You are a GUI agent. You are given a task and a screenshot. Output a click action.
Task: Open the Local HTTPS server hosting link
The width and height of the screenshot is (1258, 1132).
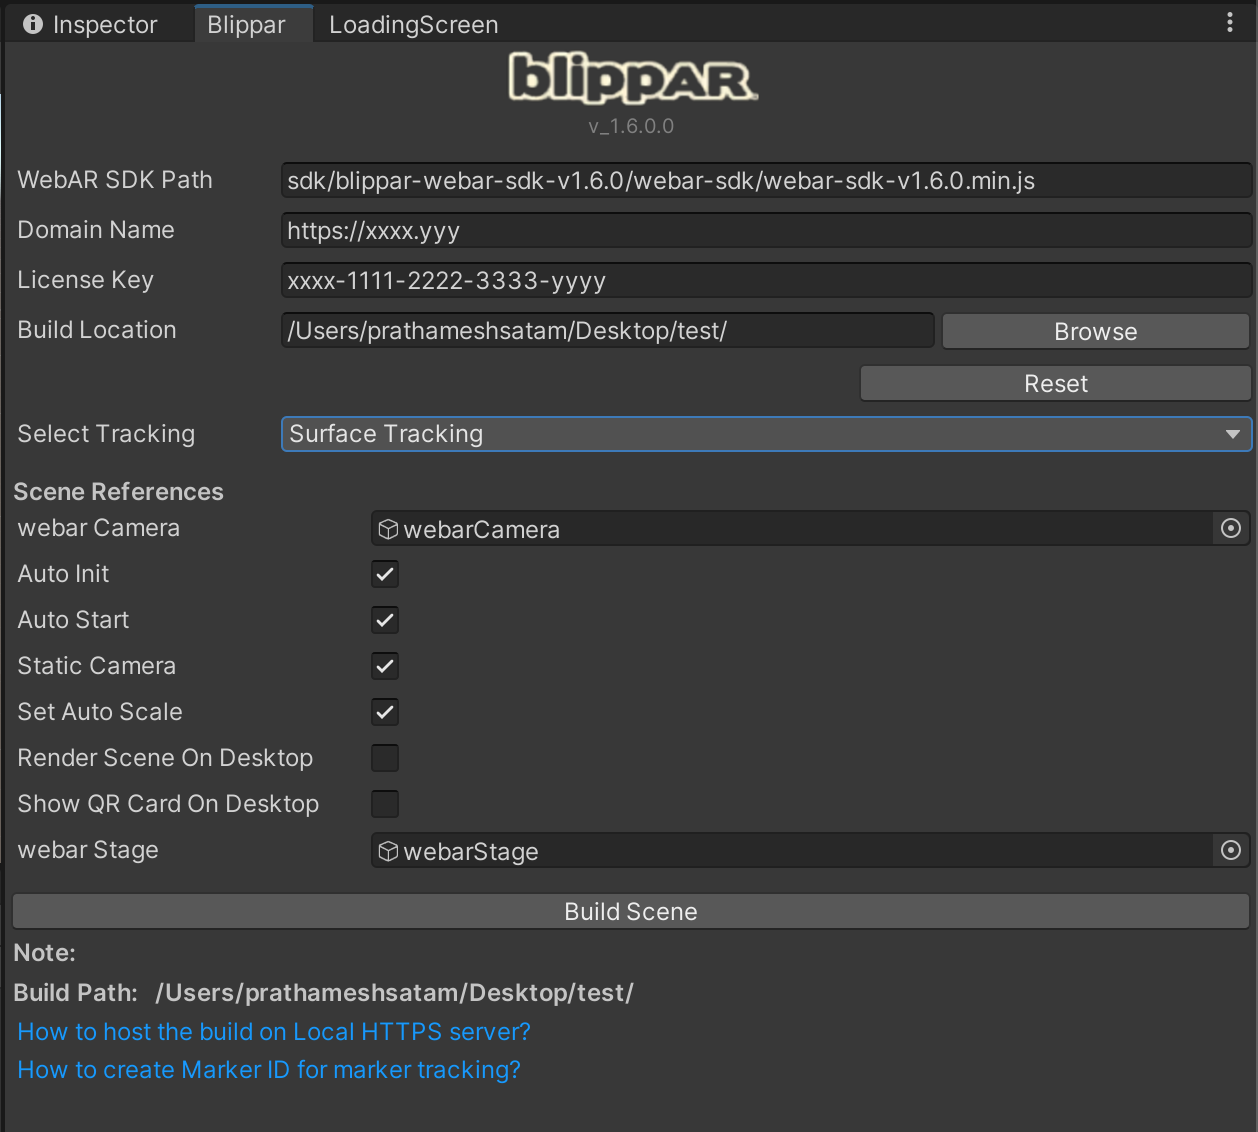point(274,1031)
